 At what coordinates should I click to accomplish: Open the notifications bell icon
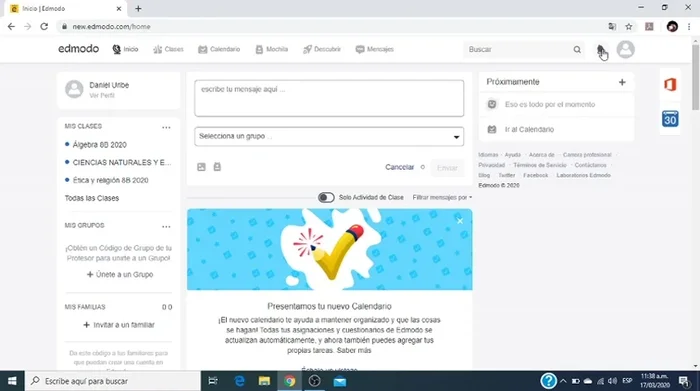pos(600,50)
